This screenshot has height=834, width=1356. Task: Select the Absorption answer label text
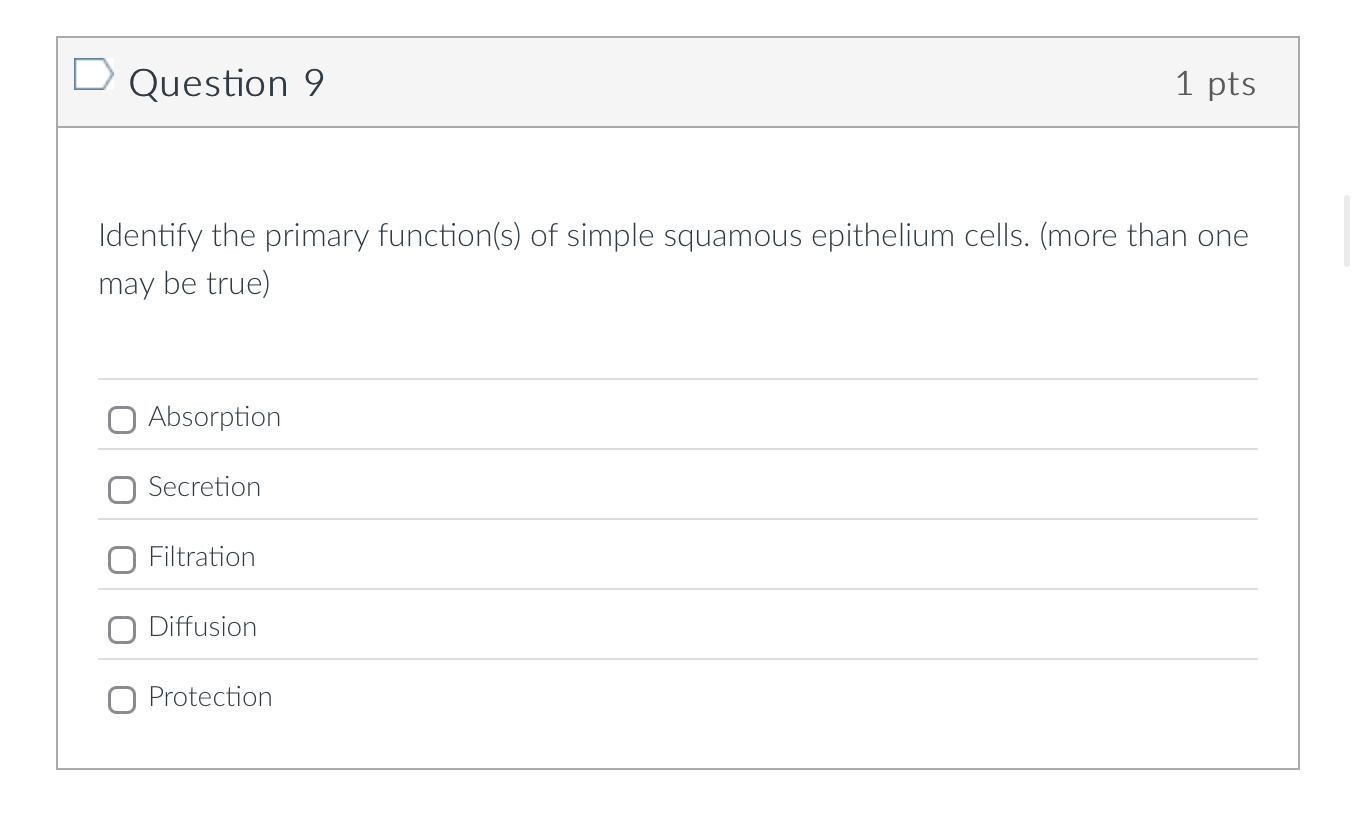tap(214, 417)
